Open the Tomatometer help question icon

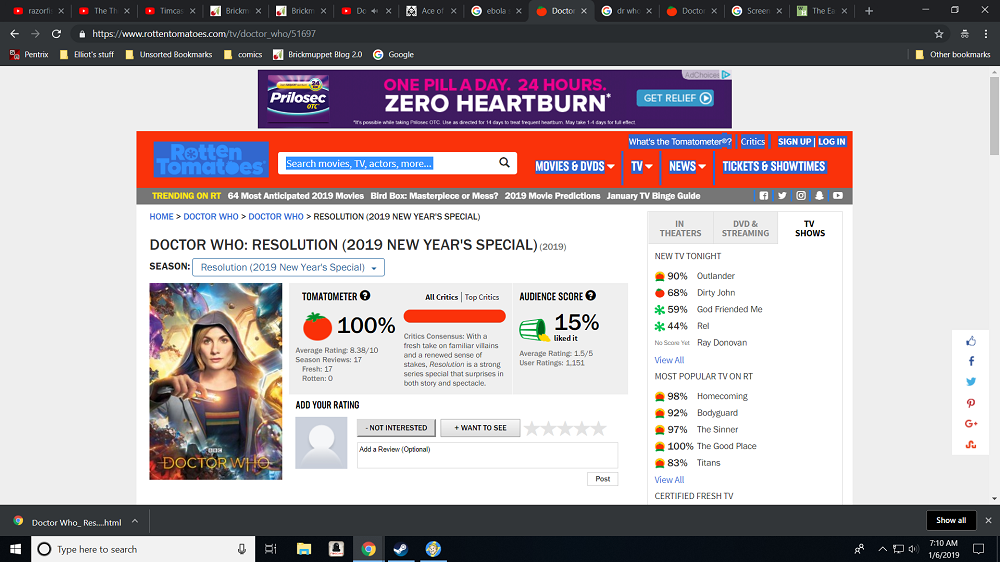(365, 296)
